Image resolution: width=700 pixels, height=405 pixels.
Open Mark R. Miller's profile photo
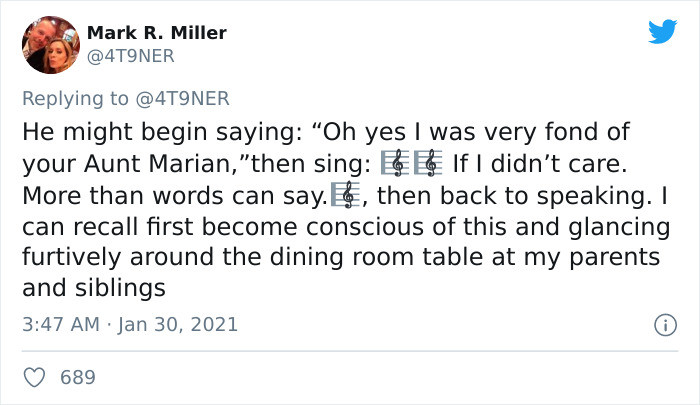pos(51,45)
